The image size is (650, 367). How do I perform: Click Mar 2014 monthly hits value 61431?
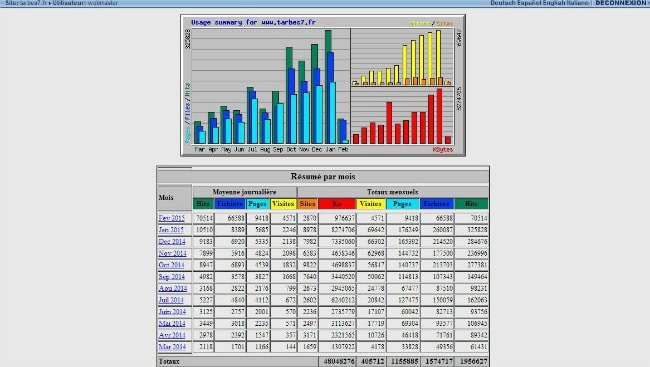tap(479, 347)
